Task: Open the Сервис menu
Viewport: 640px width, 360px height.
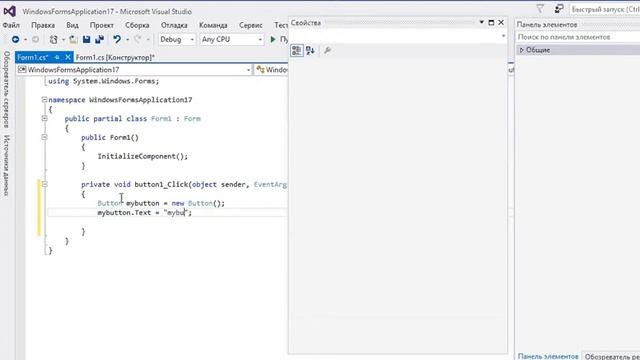Action: [x=251, y=25]
